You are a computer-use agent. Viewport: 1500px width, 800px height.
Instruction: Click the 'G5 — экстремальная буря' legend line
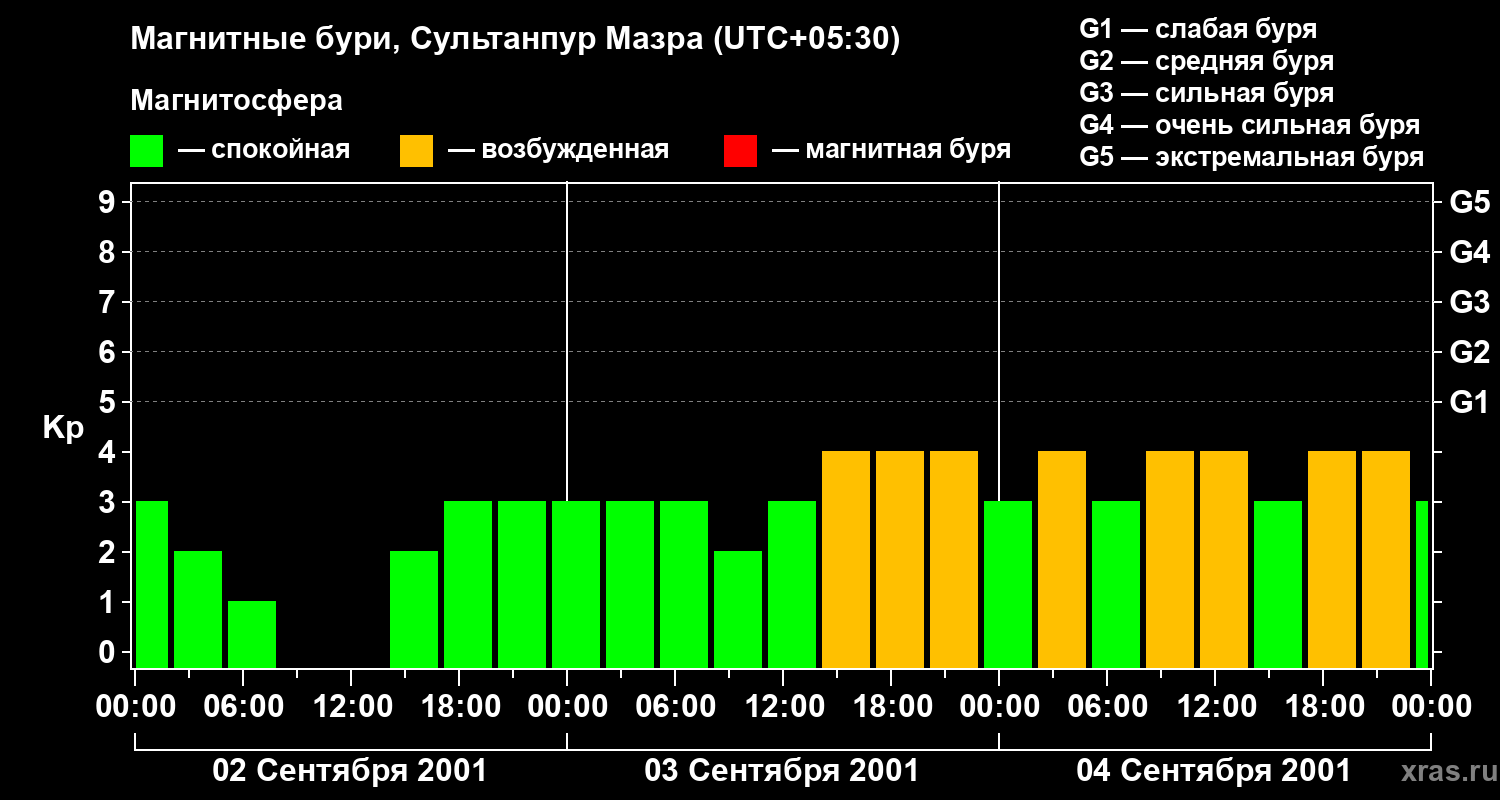pyautogui.click(x=1252, y=157)
